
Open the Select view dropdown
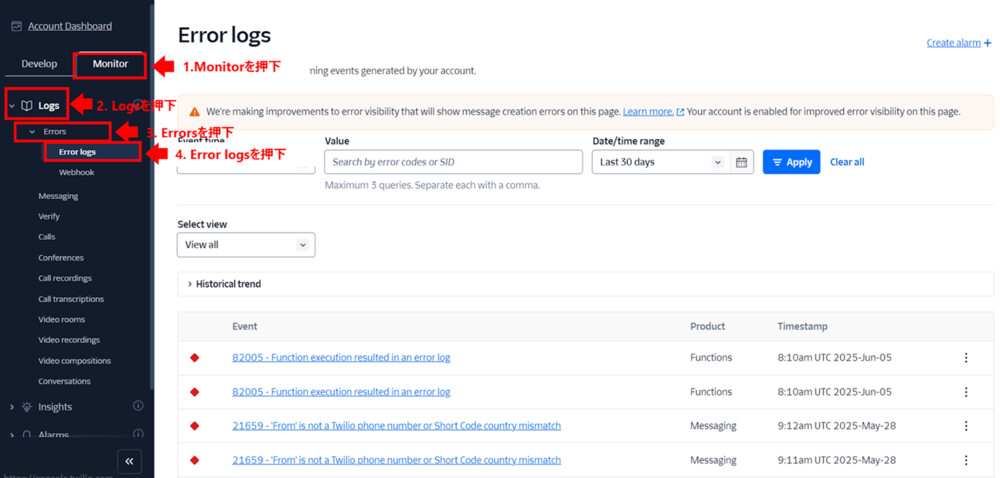pyautogui.click(x=246, y=245)
